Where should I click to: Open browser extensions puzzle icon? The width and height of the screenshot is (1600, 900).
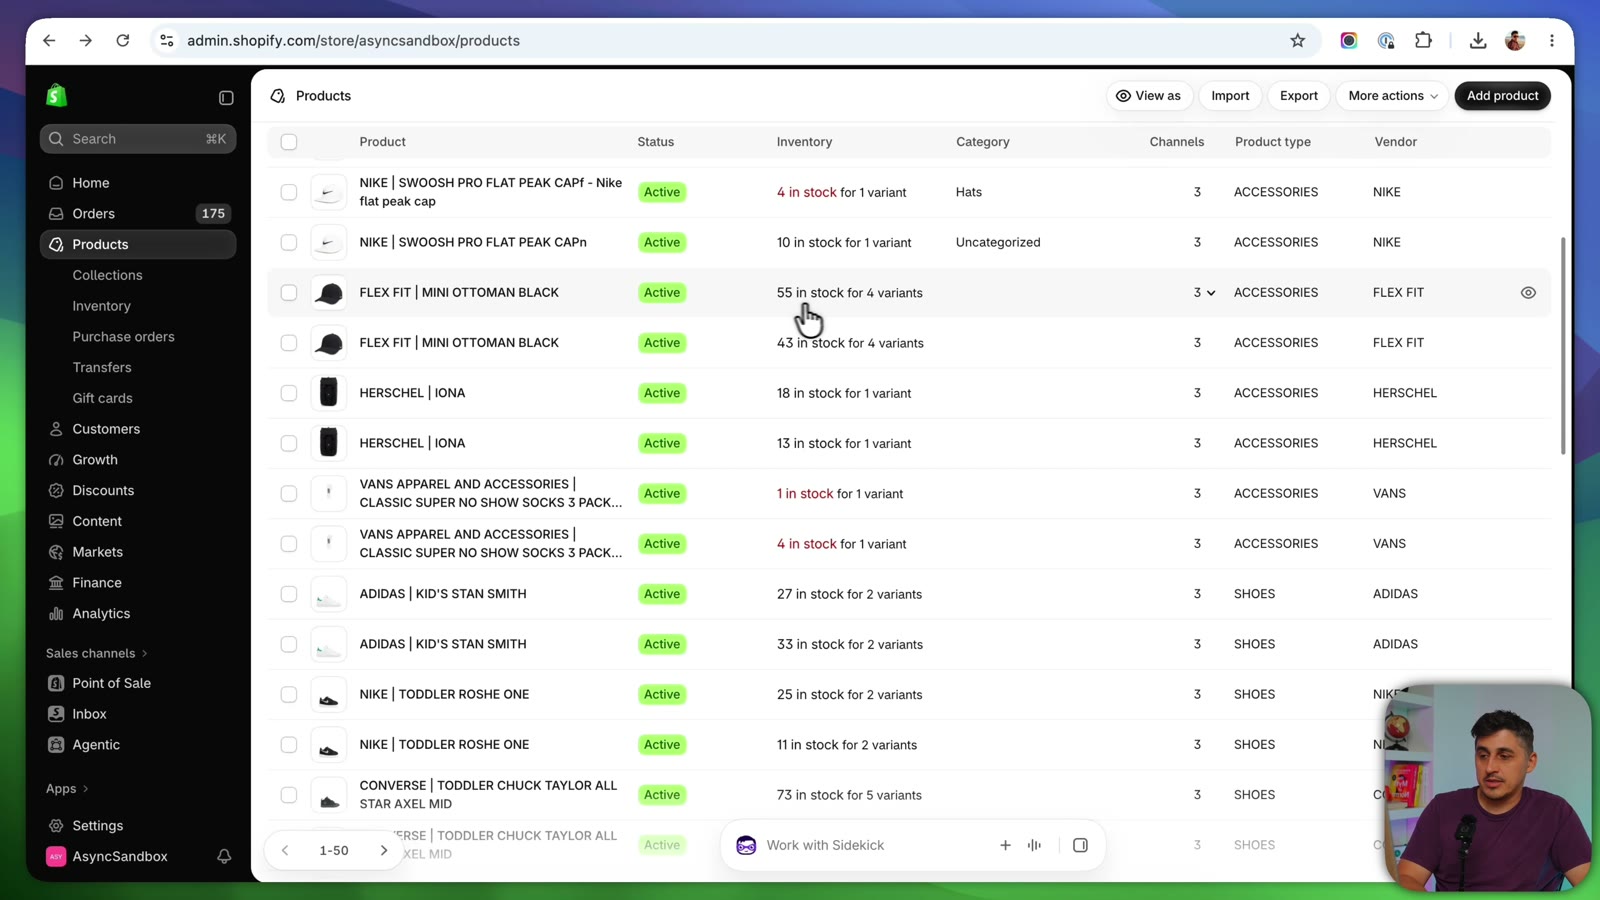pyautogui.click(x=1423, y=41)
